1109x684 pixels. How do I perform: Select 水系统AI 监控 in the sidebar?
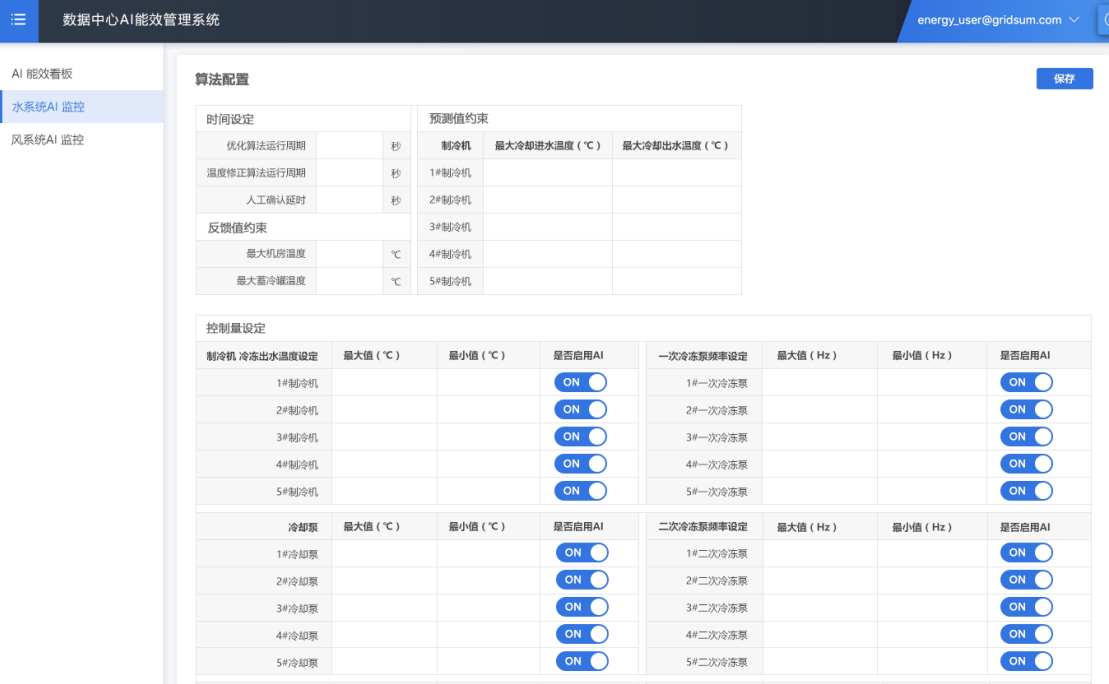click(48, 107)
